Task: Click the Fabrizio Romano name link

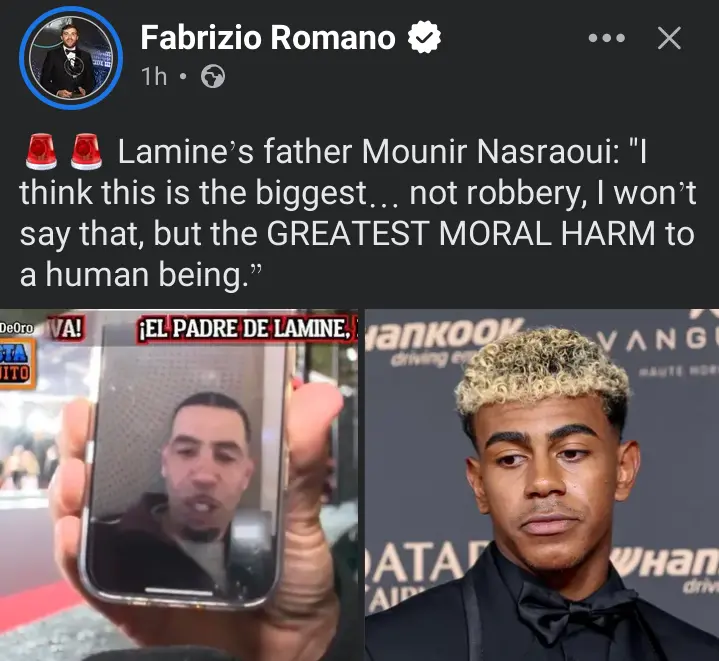Action: (268, 38)
